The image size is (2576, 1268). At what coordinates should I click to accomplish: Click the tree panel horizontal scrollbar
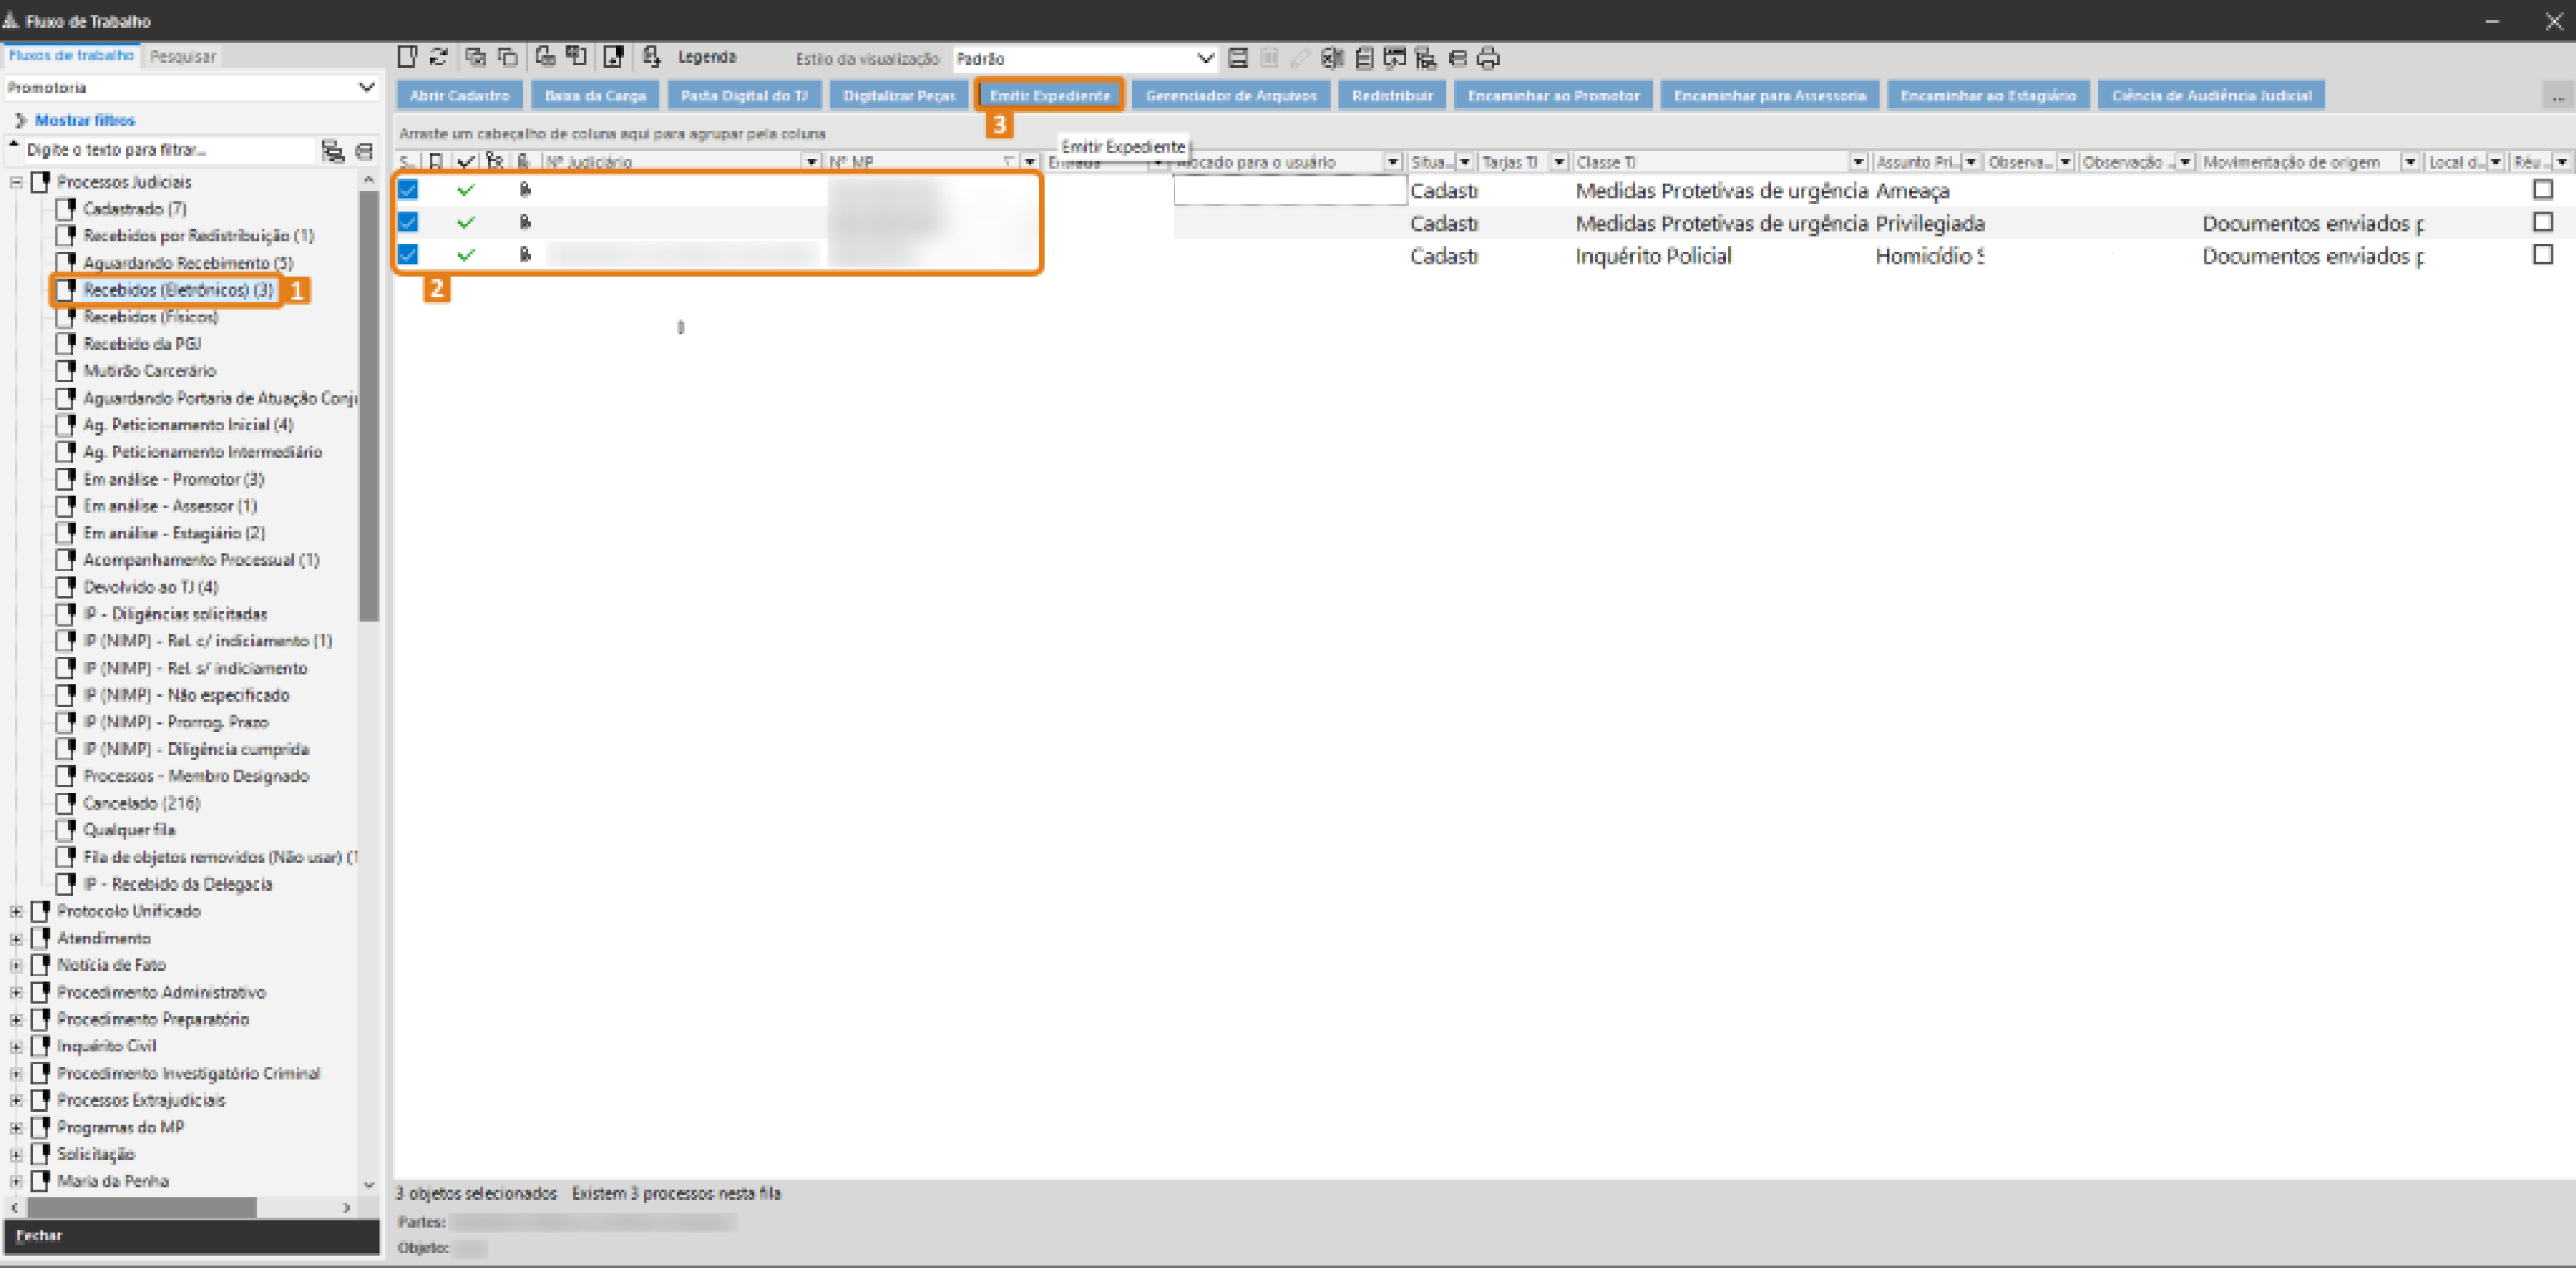pyautogui.click(x=140, y=1208)
